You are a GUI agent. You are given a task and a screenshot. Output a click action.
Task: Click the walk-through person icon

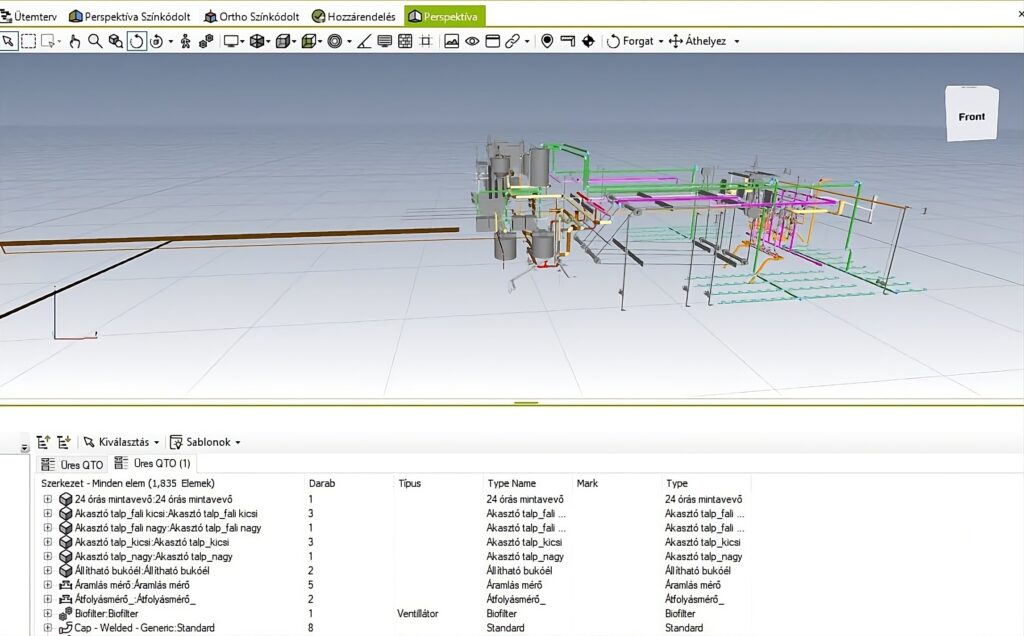tap(187, 41)
